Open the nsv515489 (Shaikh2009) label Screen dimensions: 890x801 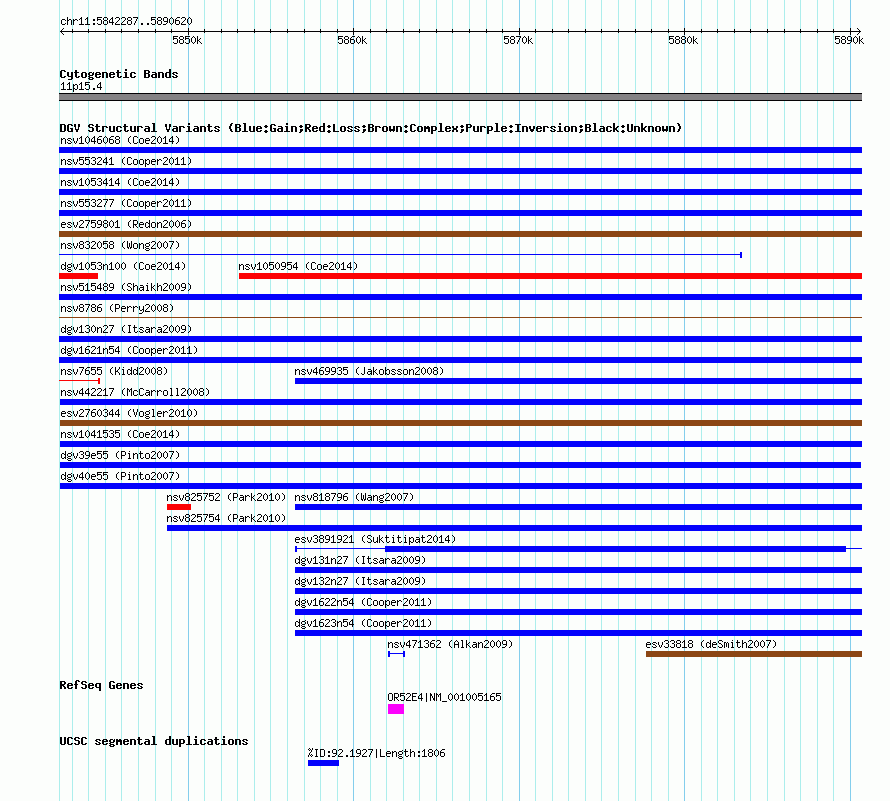coord(126,287)
